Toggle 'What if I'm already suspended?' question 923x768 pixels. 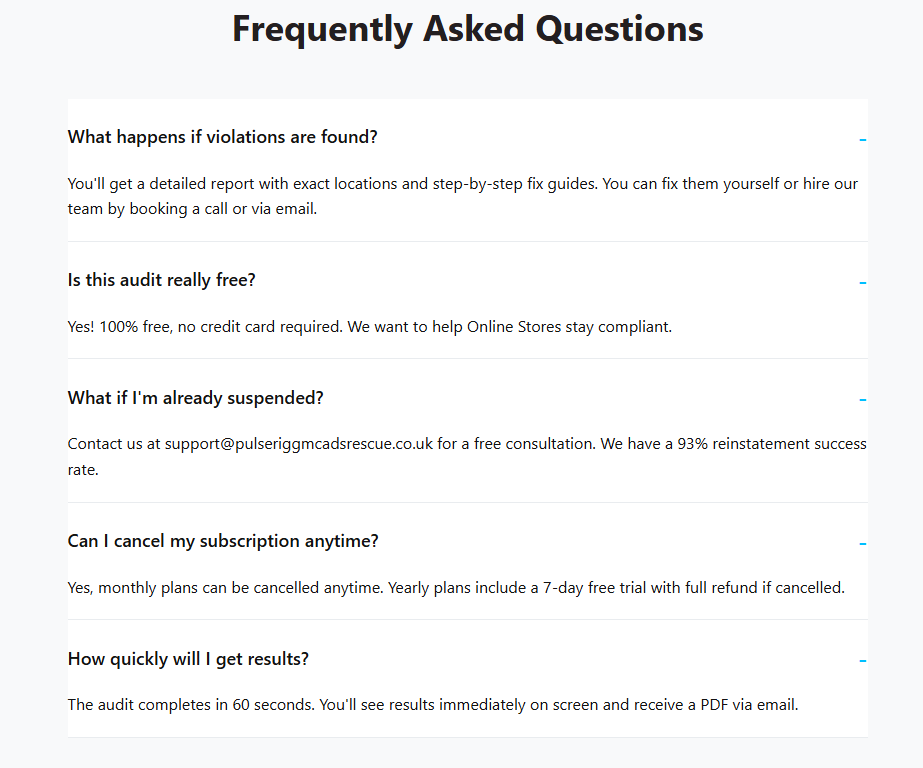click(196, 398)
